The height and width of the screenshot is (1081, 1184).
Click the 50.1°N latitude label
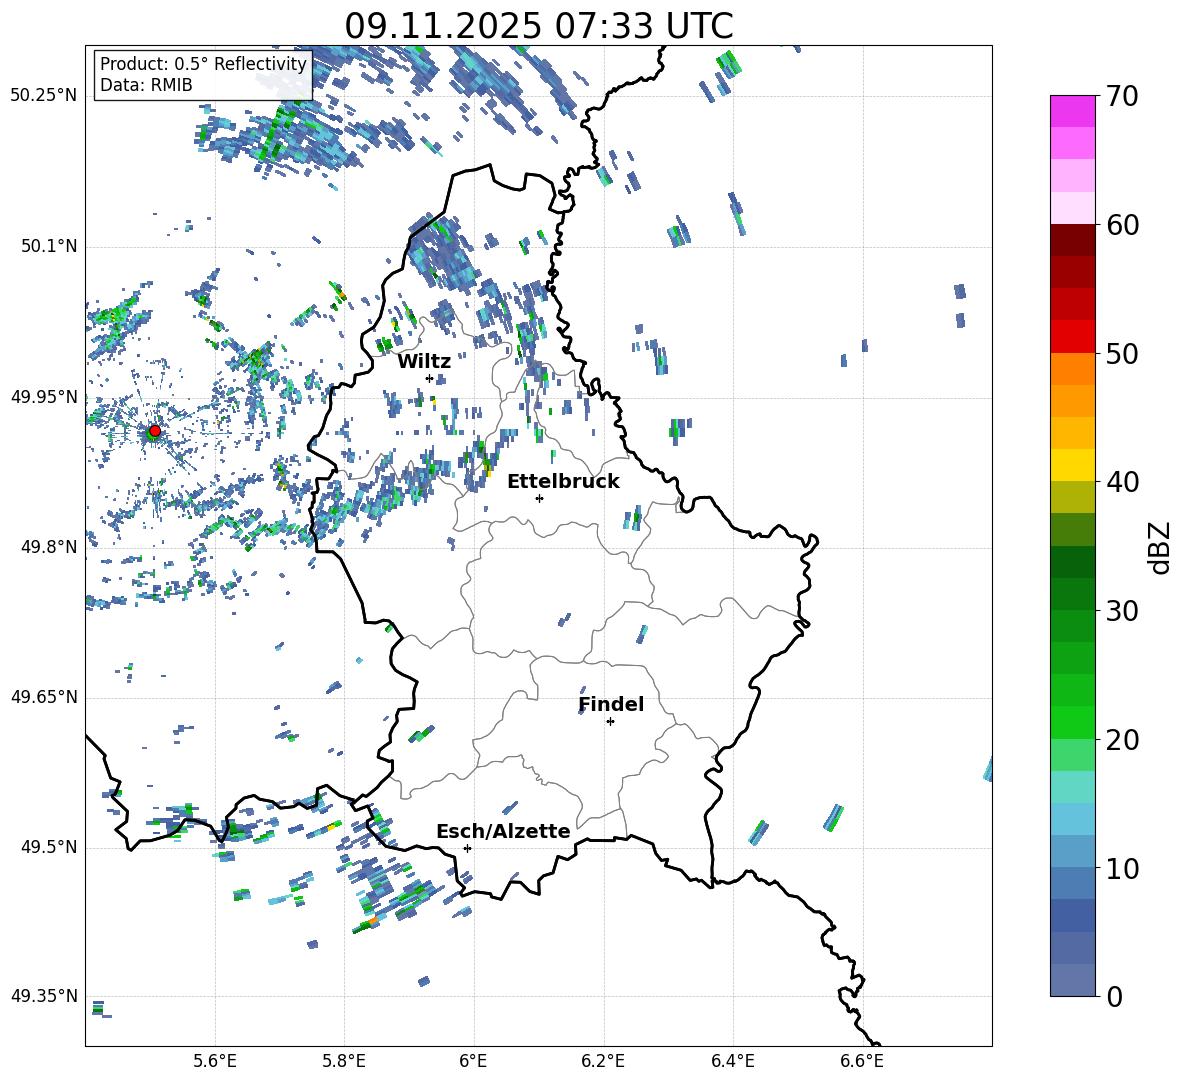coord(49,246)
